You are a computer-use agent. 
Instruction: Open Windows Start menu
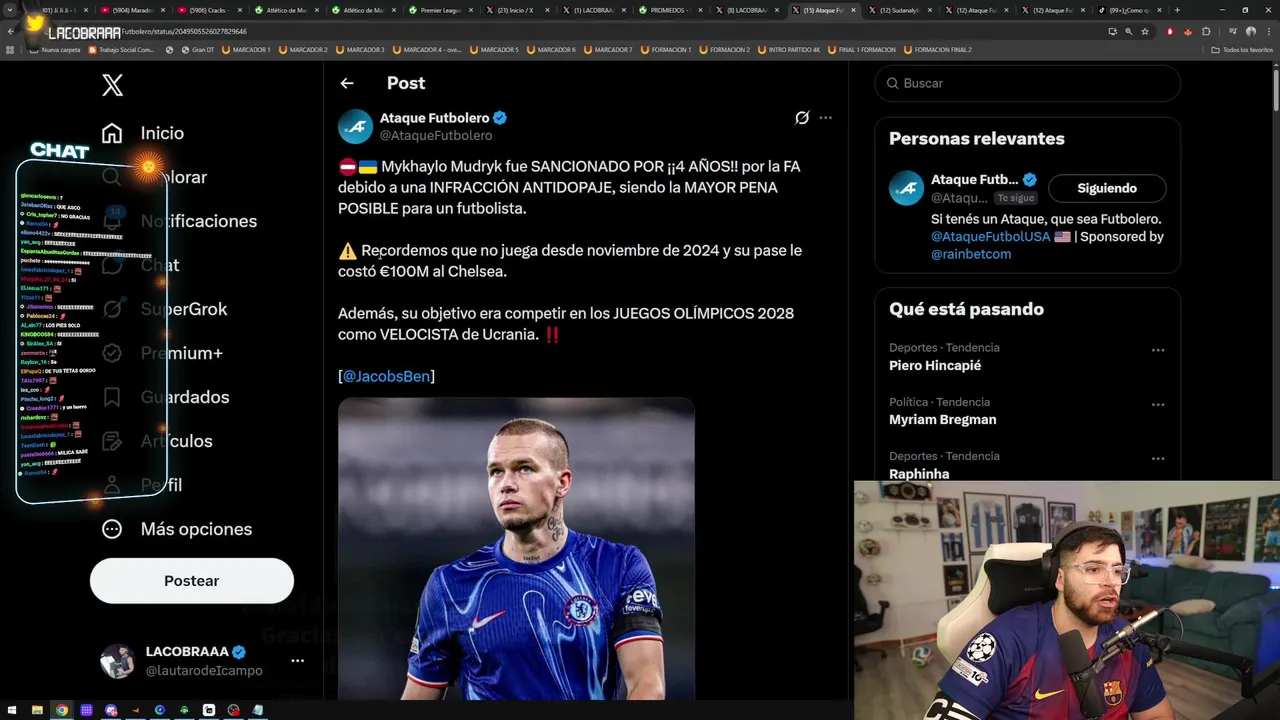(x=12, y=710)
